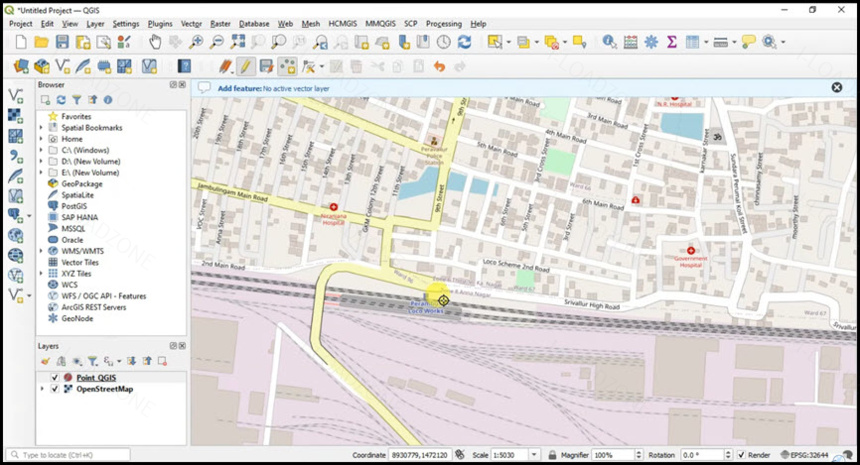Open the Project menu
This screenshot has height=465, width=860.
tap(21, 24)
